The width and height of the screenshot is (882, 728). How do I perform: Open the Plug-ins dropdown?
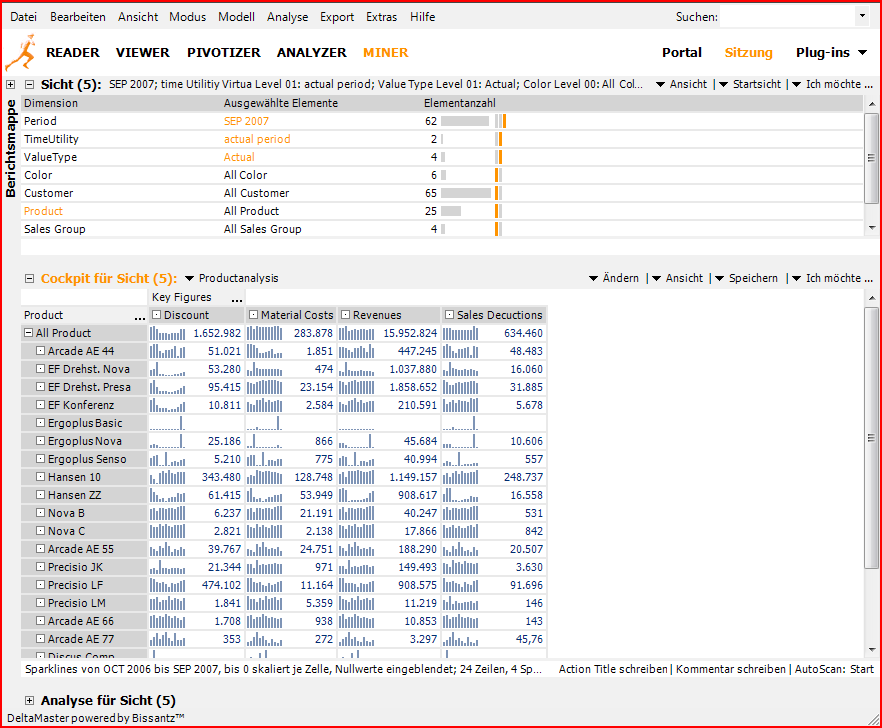[x=831, y=52]
